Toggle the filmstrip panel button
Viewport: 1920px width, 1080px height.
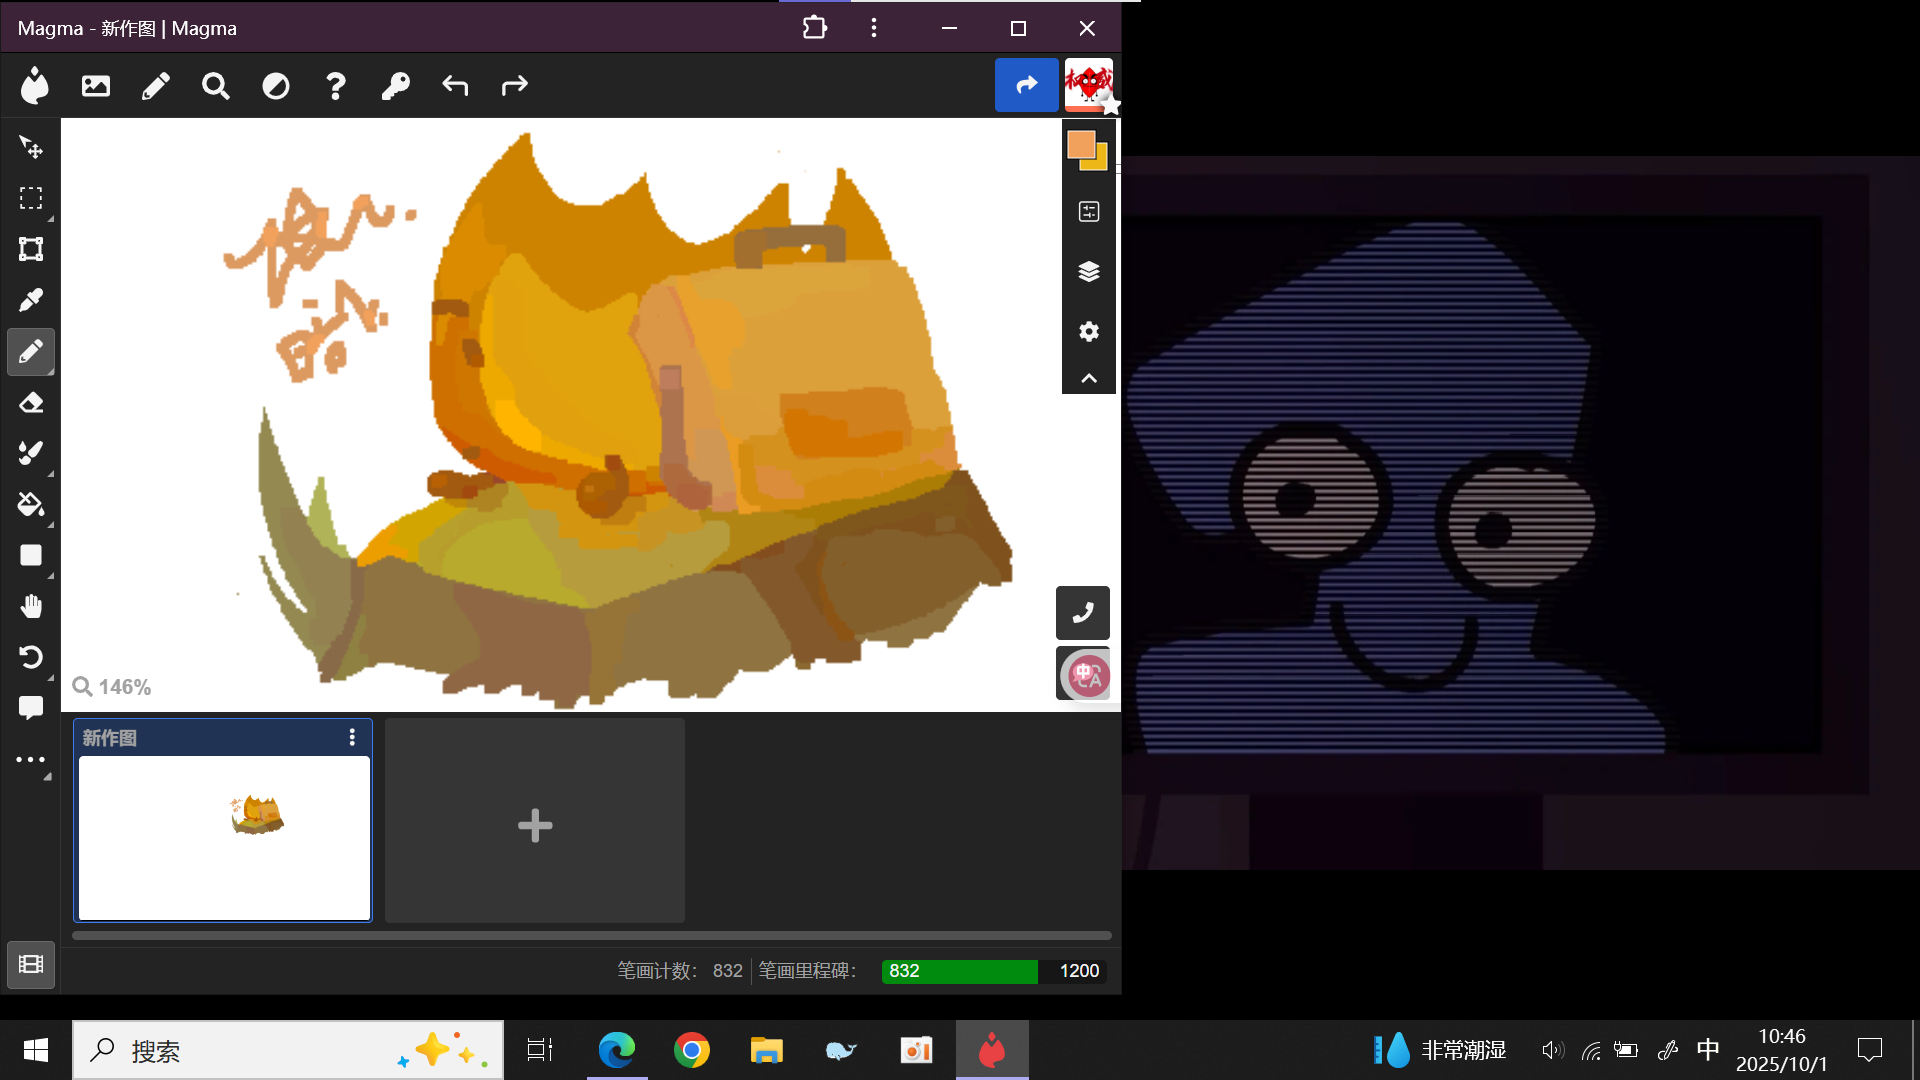click(31, 965)
